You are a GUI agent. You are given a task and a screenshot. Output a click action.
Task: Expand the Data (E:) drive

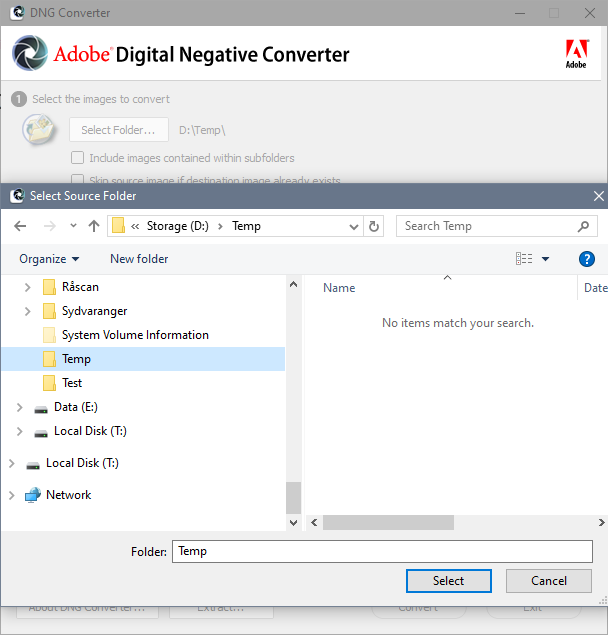[x=19, y=407]
